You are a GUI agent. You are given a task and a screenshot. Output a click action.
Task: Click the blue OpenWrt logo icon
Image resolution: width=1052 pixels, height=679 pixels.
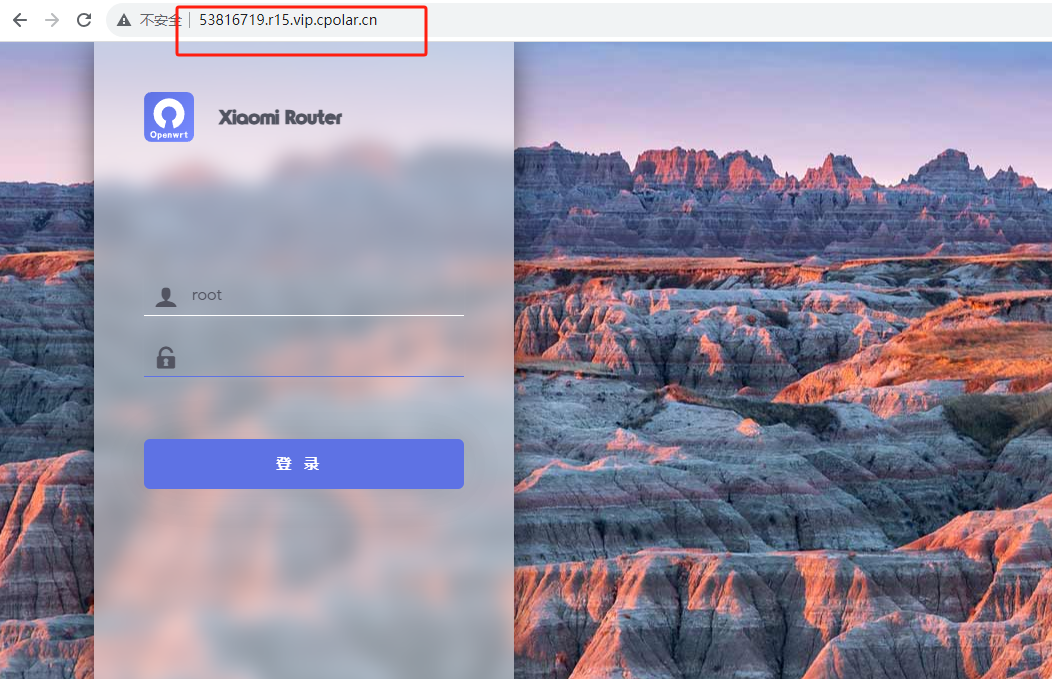pyautogui.click(x=169, y=117)
